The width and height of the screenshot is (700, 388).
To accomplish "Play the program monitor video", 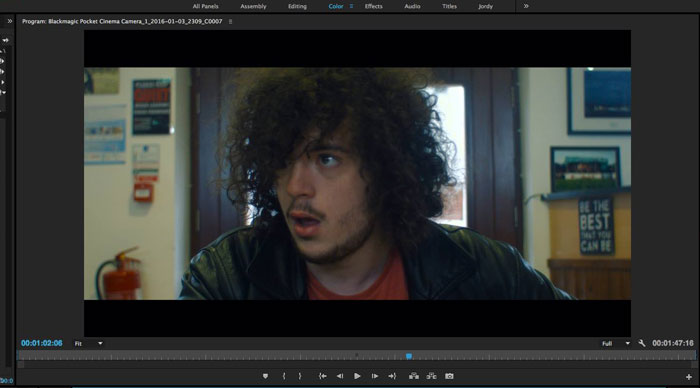I will click(357, 376).
